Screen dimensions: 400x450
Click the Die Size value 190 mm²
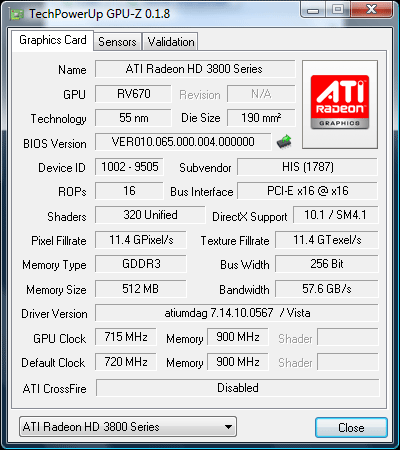click(261, 118)
